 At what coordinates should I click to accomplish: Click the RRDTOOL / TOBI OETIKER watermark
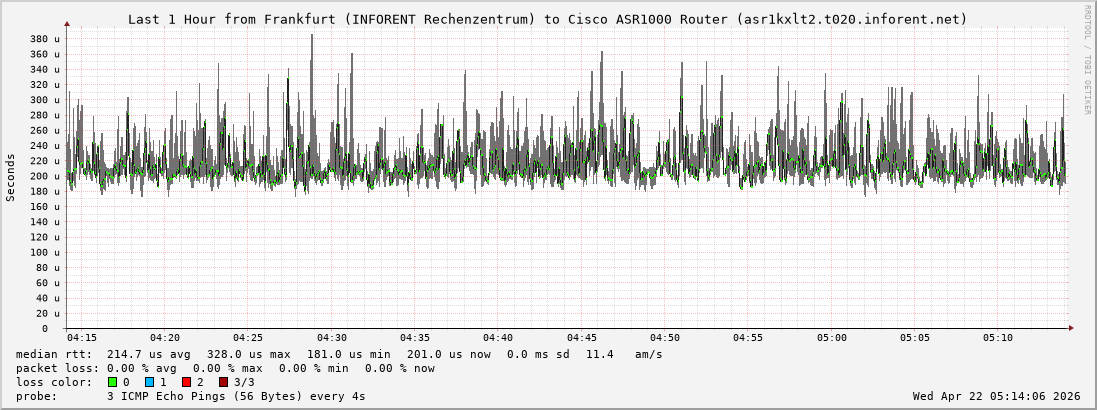1087,59
